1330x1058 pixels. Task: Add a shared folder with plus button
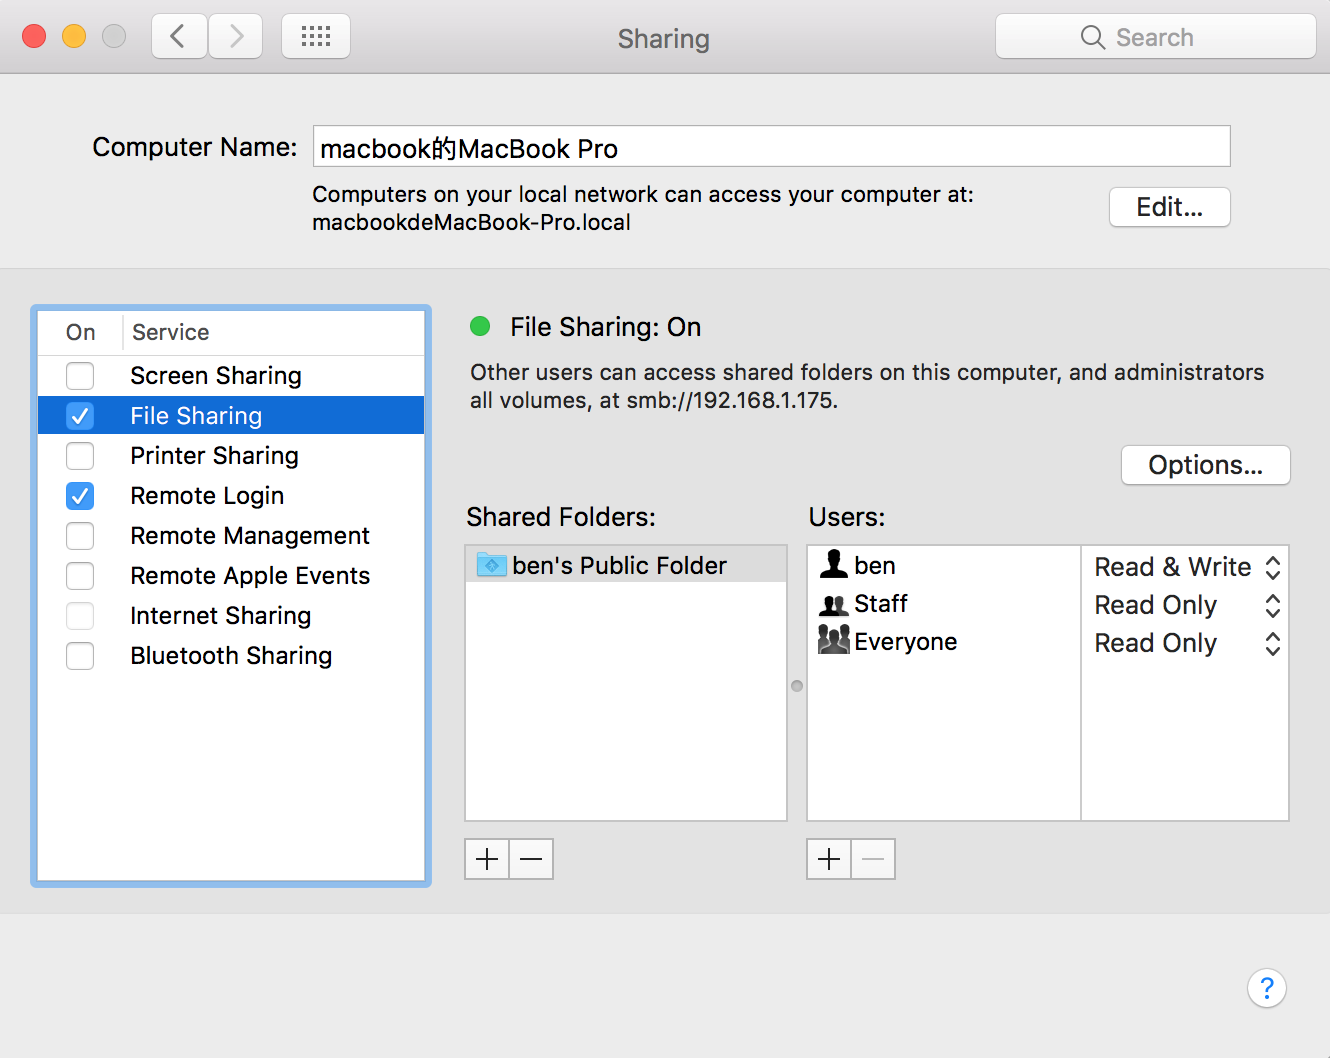click(x=487, y=859)
